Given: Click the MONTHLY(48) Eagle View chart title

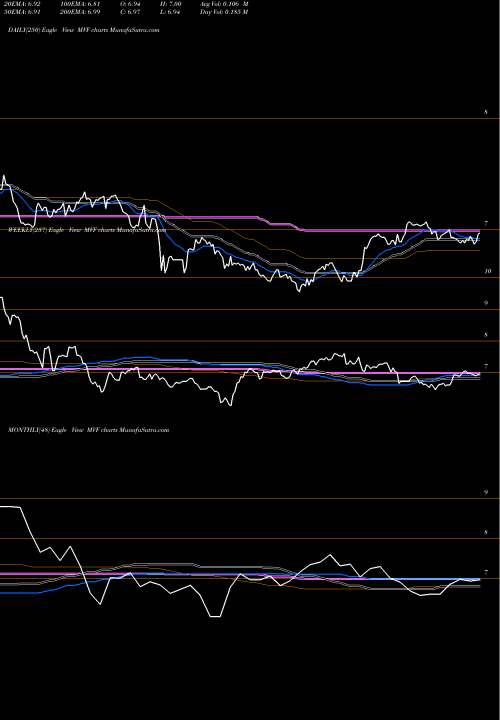Looking at the screenshot, I should [89, 430].
